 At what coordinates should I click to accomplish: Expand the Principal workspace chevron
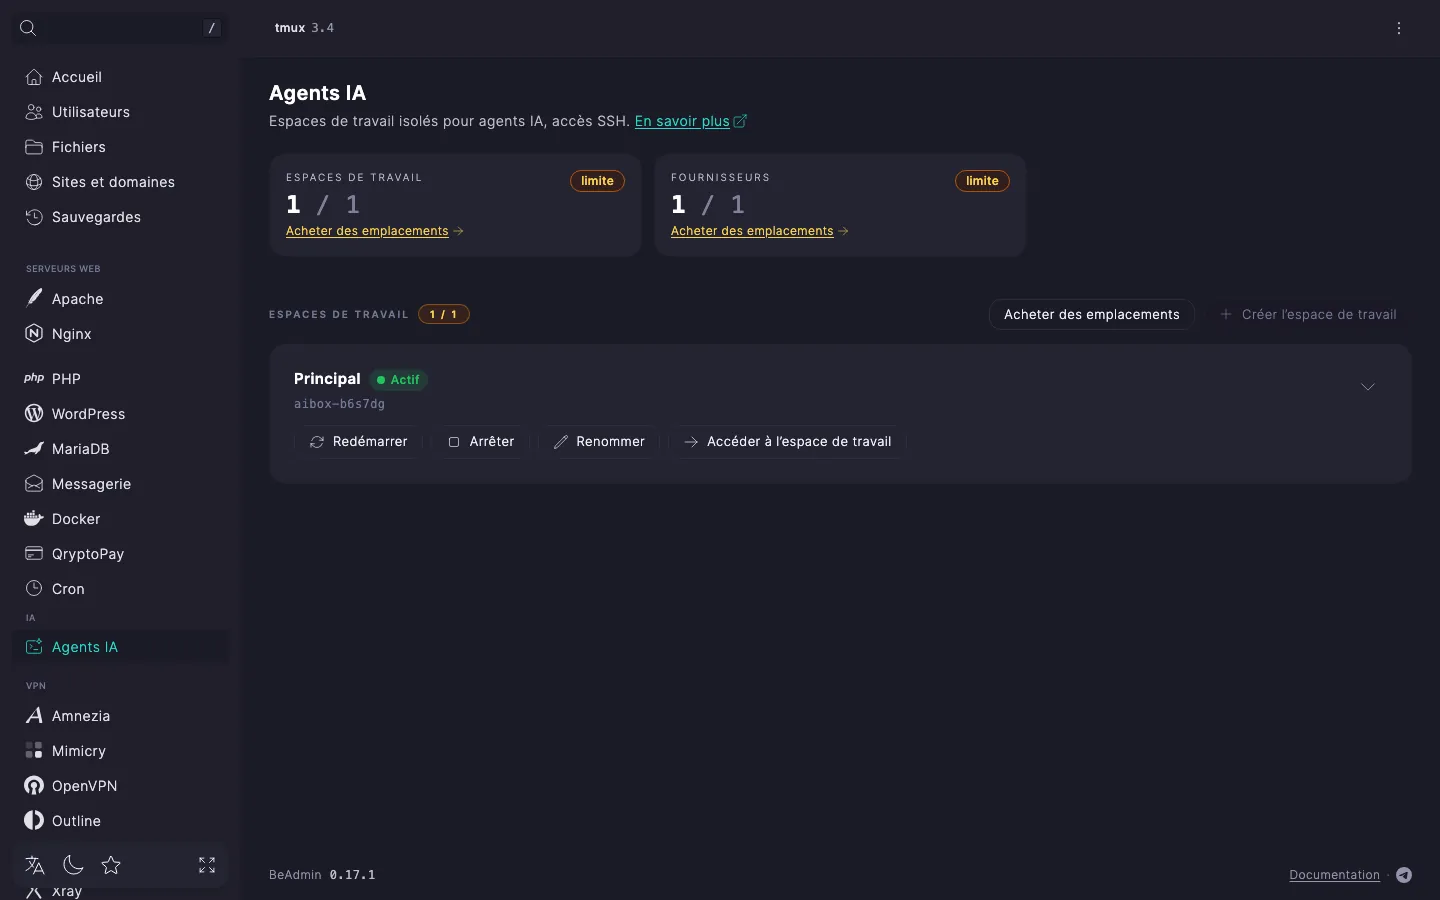tap(1368, 387)
